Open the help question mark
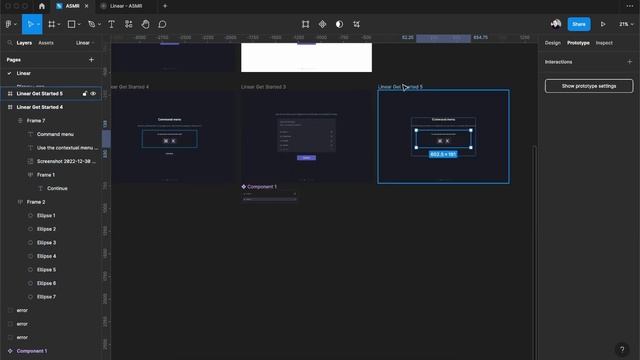The image size is (640, 360). (x=622, y=349)
